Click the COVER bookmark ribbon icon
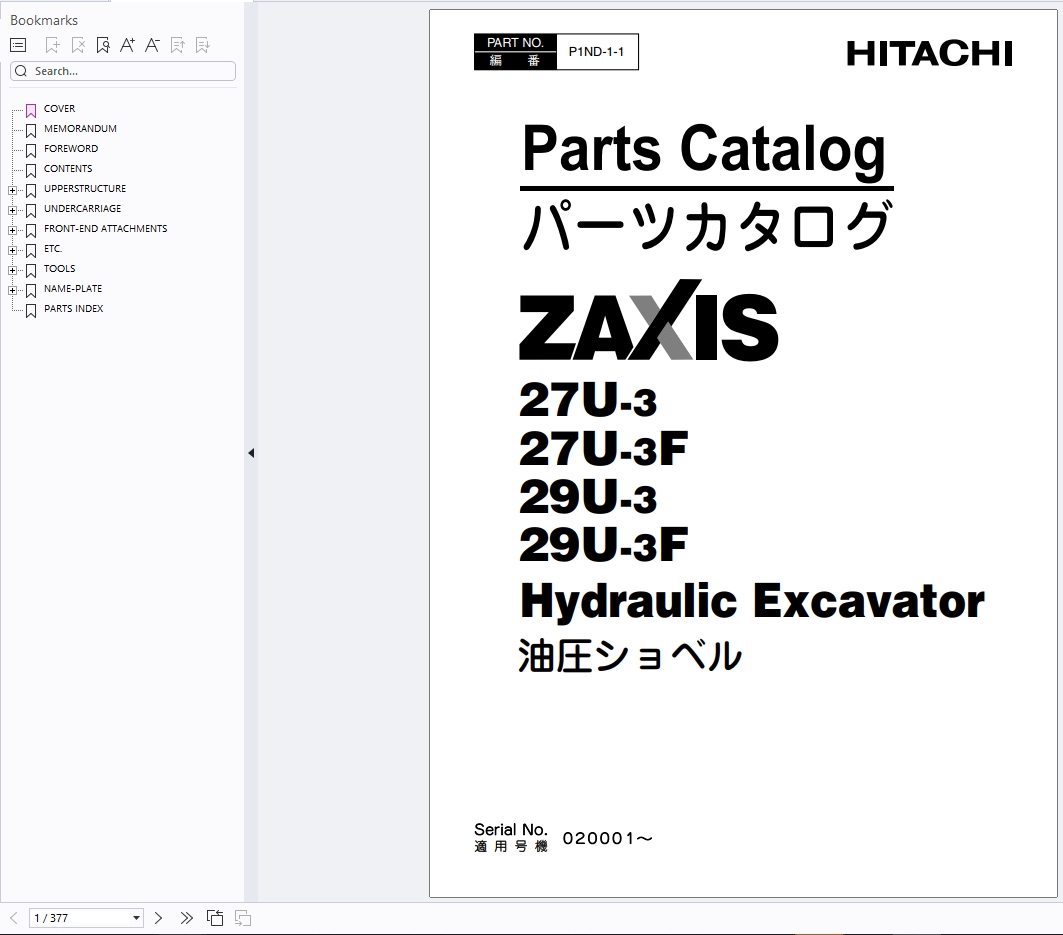 (x=31, y=111)
